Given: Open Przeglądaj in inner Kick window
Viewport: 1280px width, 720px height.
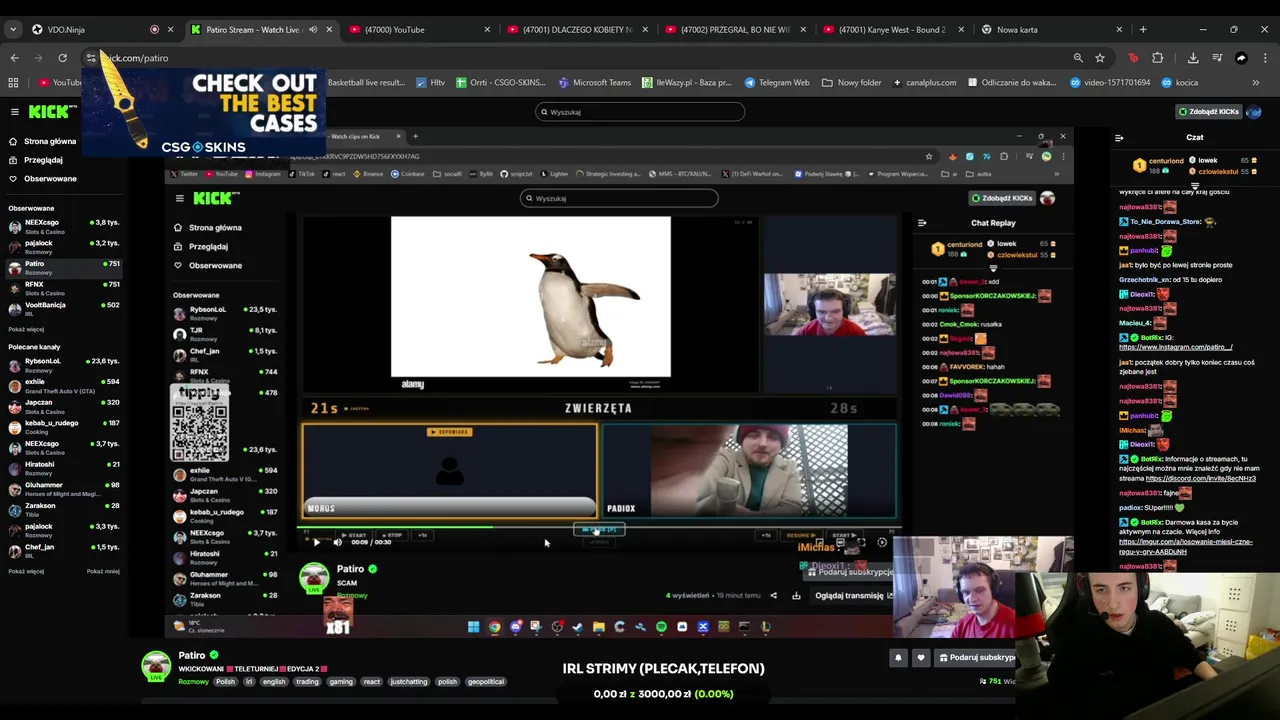Looking at the screenshot, I should pos(201,247).
